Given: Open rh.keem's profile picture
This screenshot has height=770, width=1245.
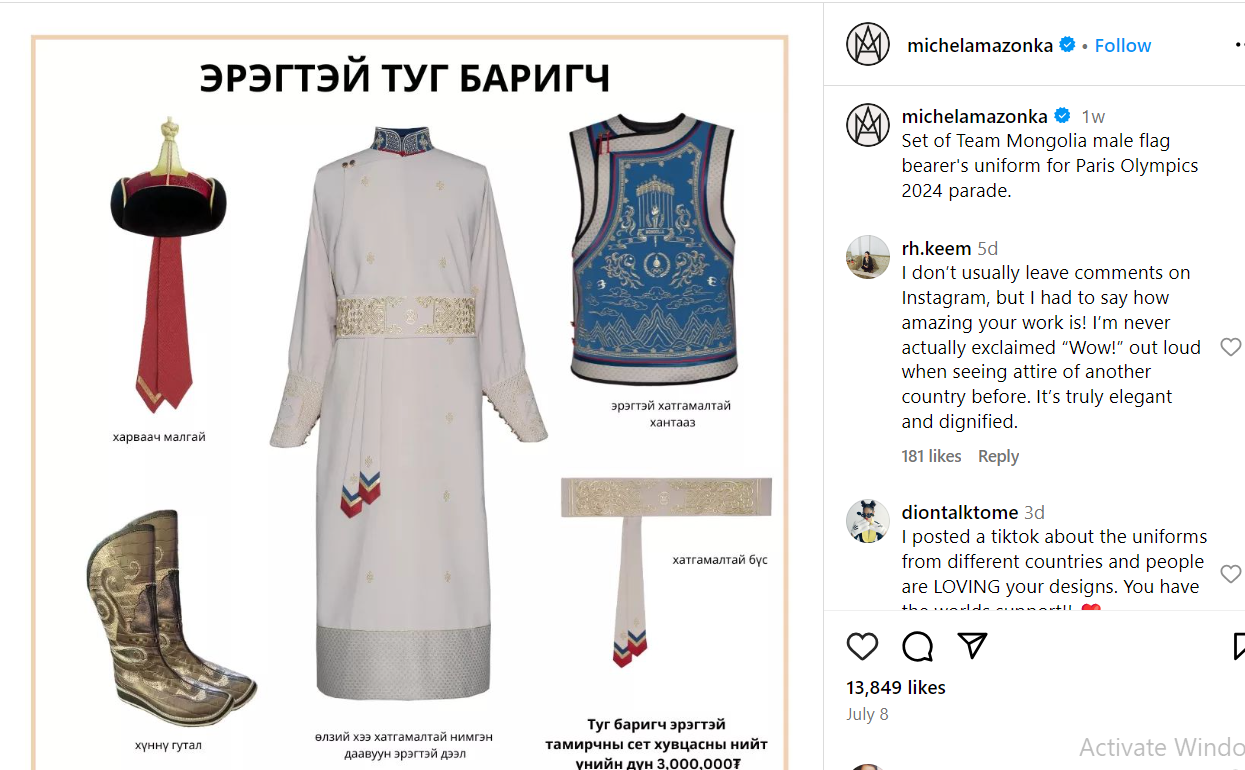Looking at the screenshot, I should [x=868, y=257].
